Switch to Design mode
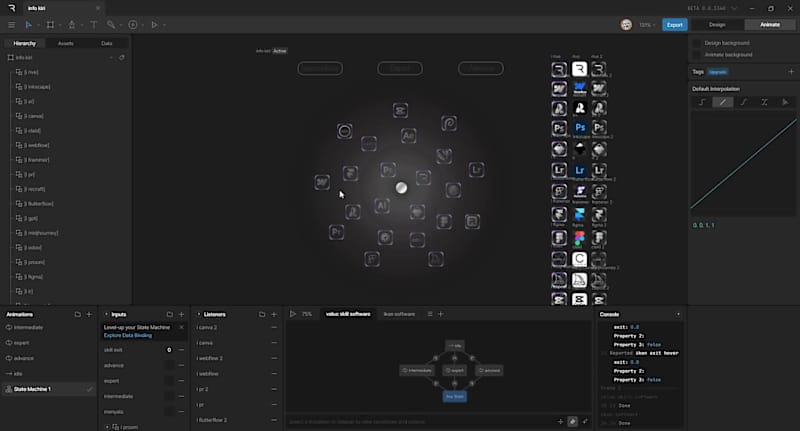 point(717,24)
